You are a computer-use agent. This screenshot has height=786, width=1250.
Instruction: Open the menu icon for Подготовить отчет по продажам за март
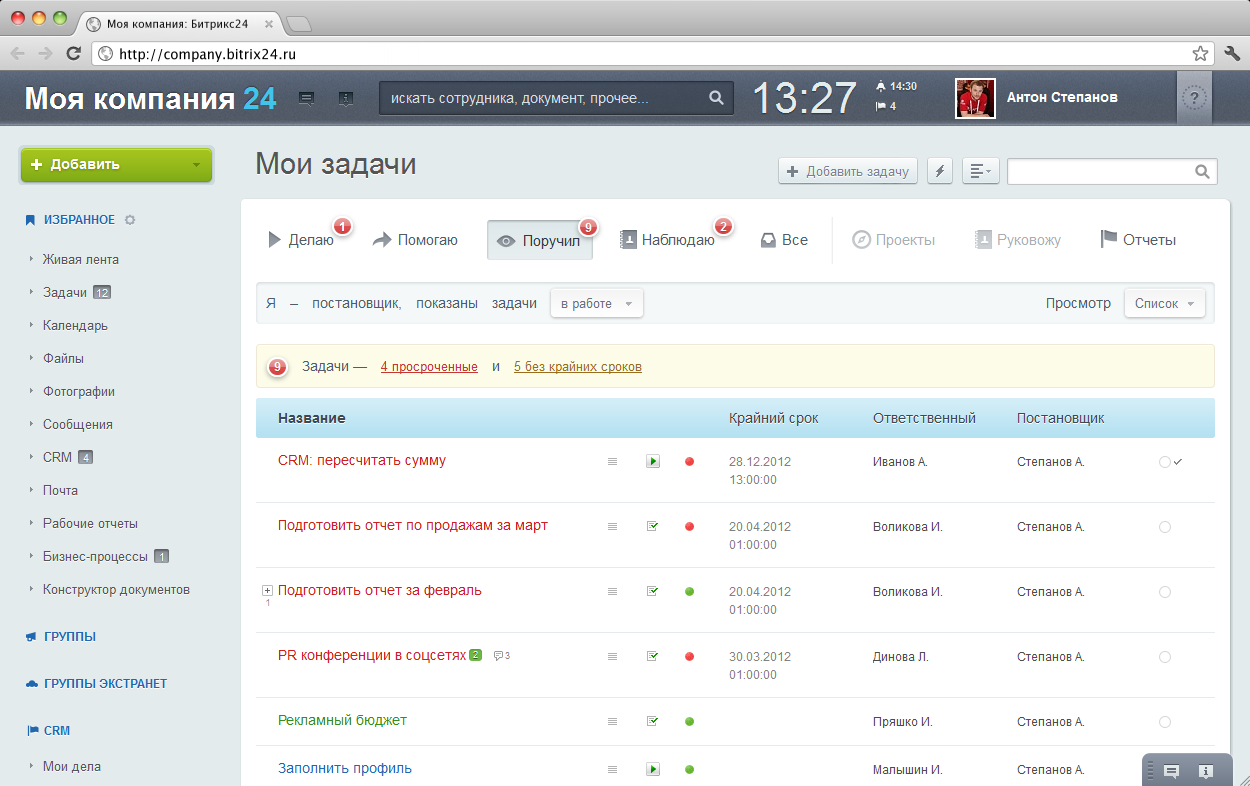[613, 526]
